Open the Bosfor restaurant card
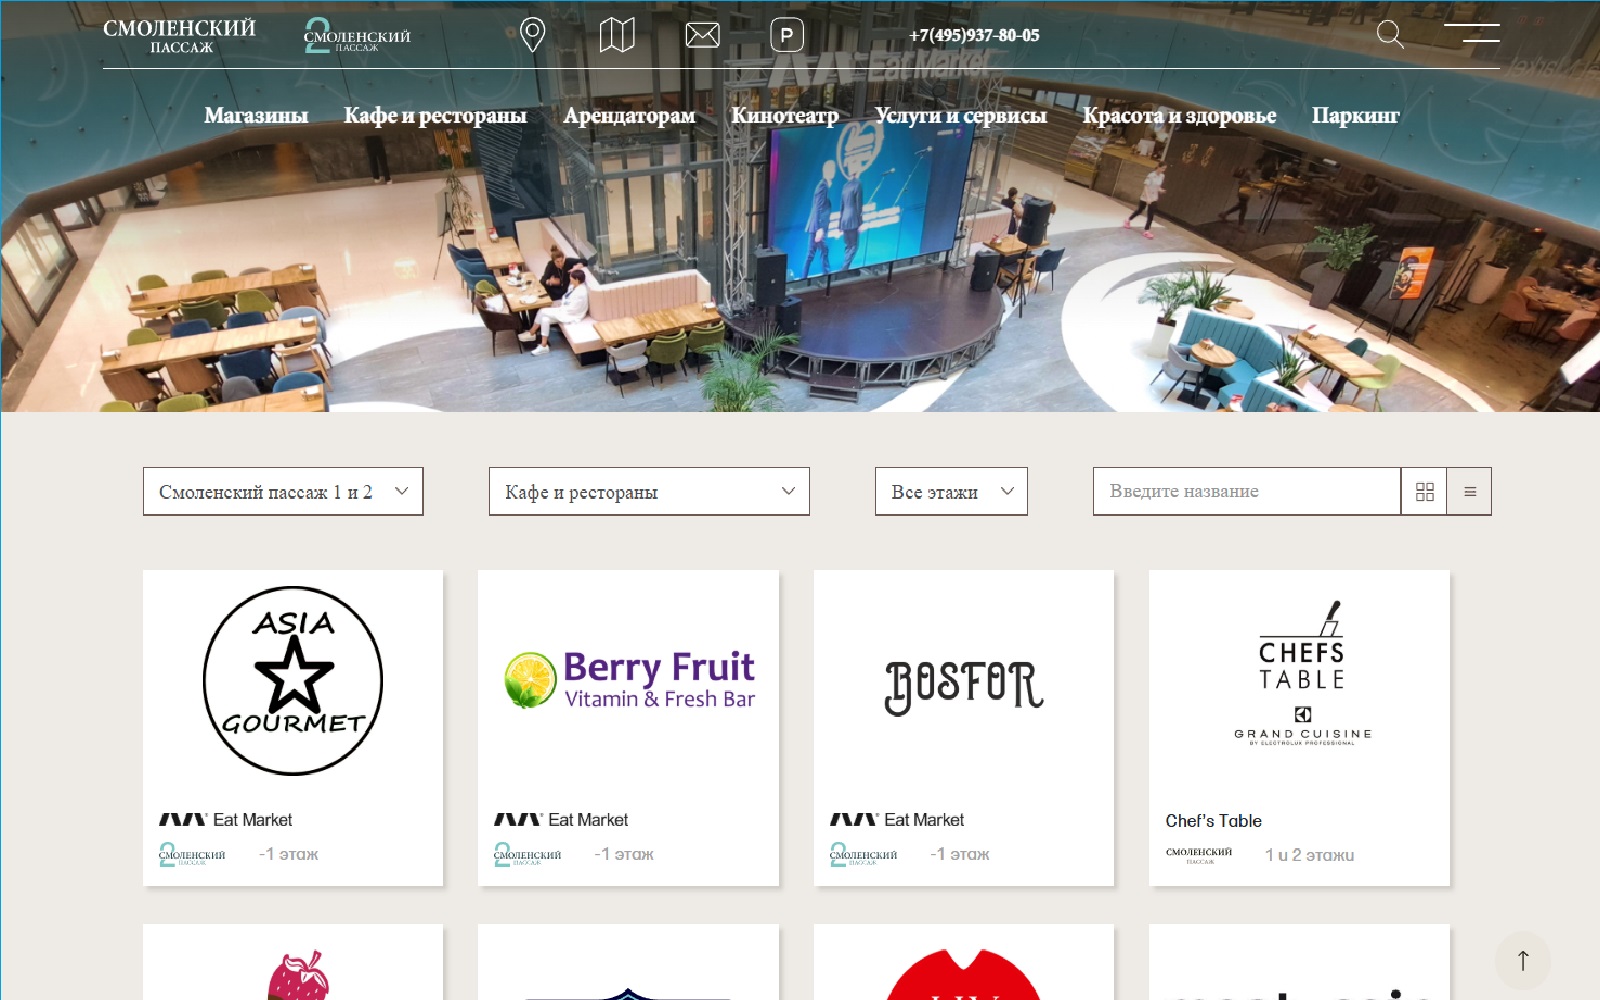 click(964, 728)
